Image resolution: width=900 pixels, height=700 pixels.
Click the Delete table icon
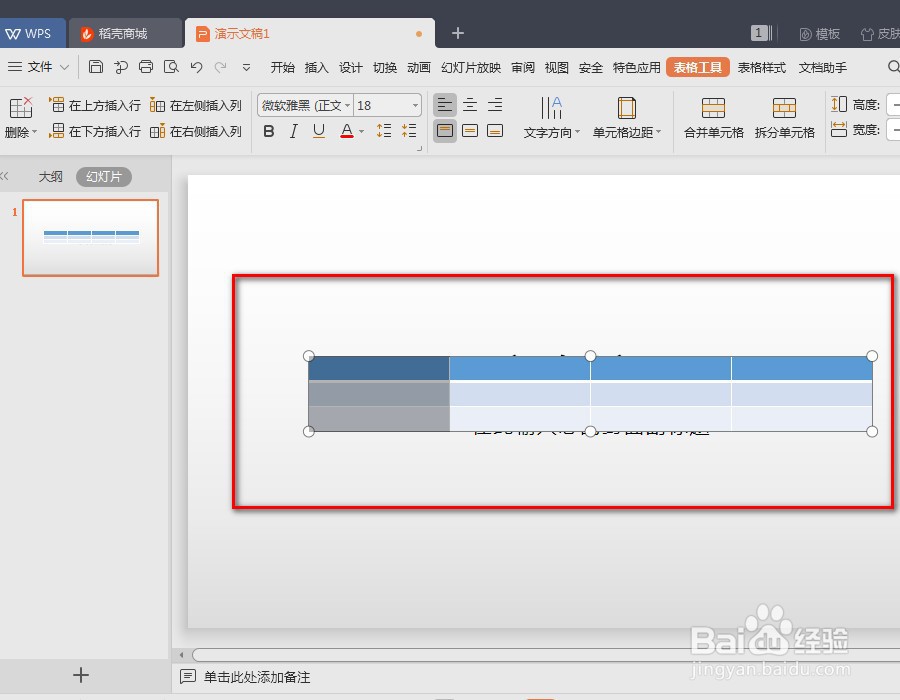[x=21, y=107]
